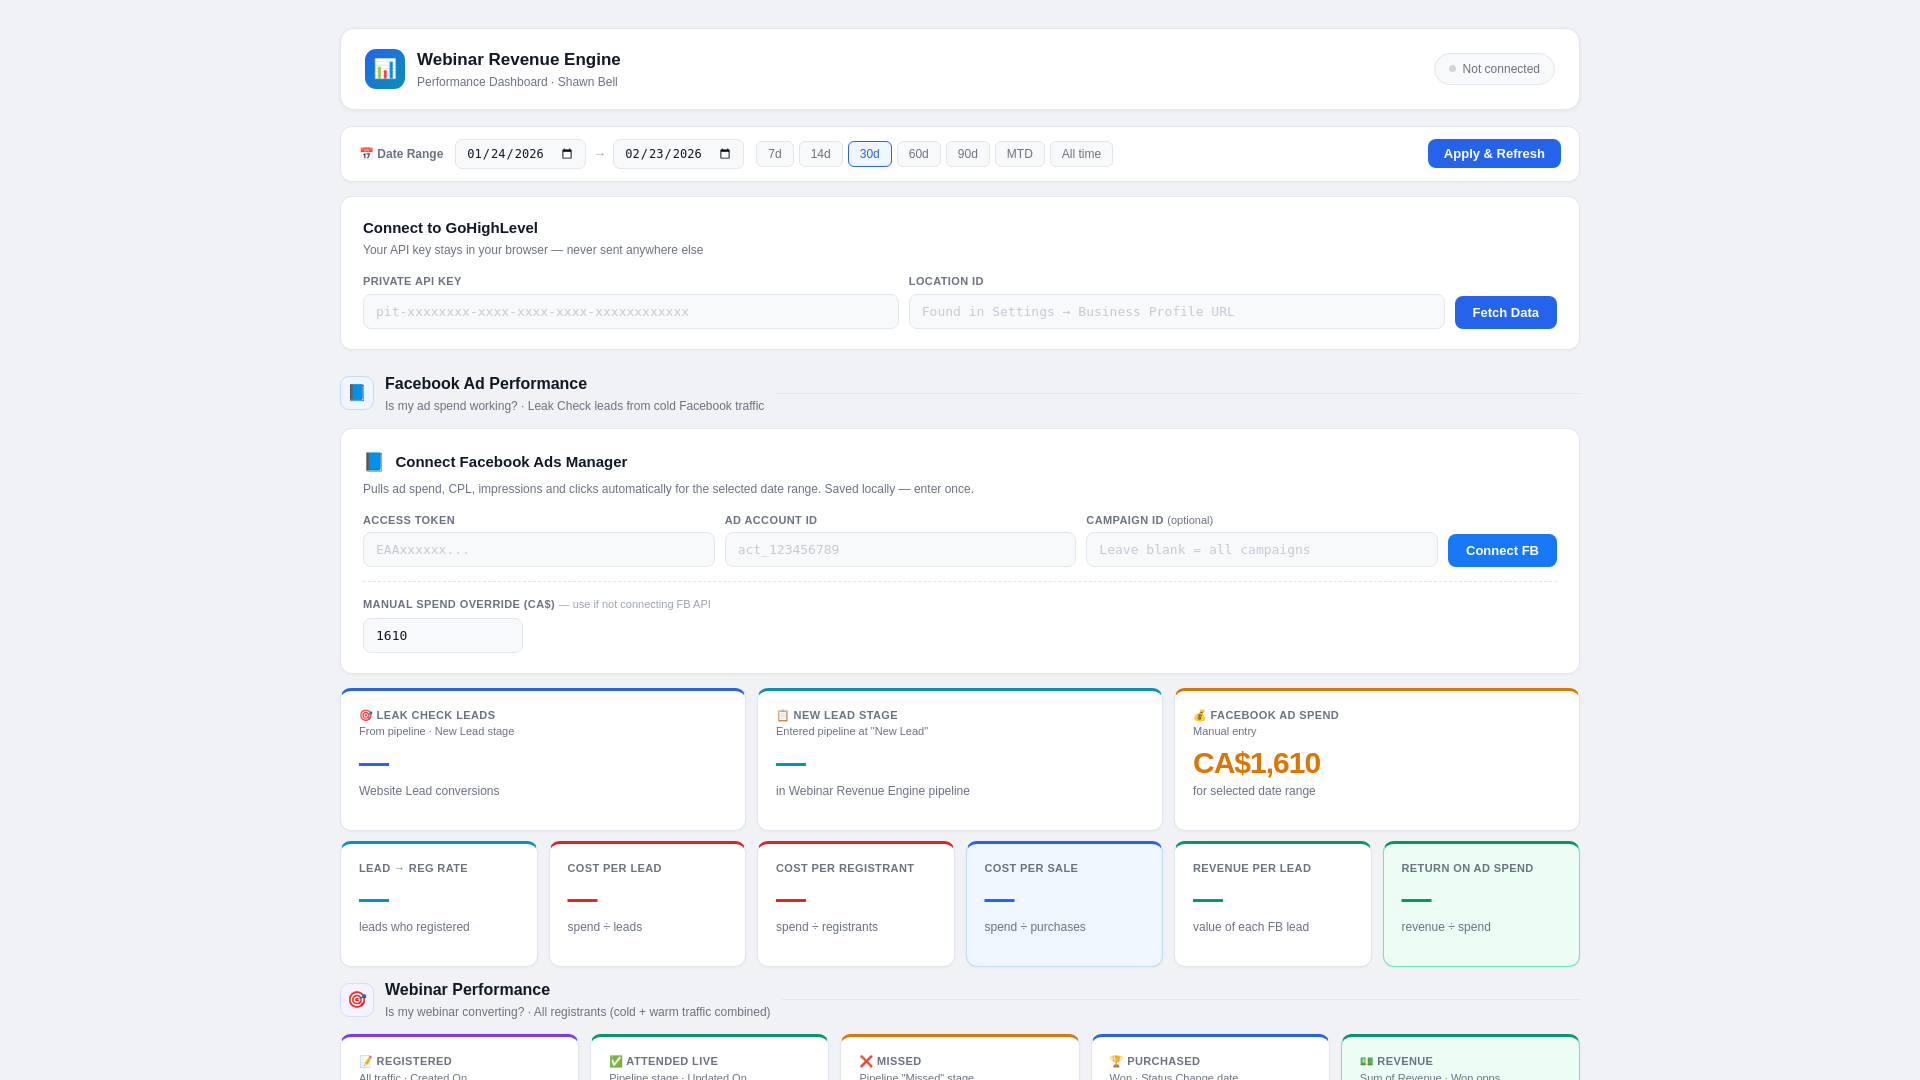The height and width of the screenshot is (1080, 1920).
Task: Click the Cost Per Registrant metric card
Action: [856, 904]
